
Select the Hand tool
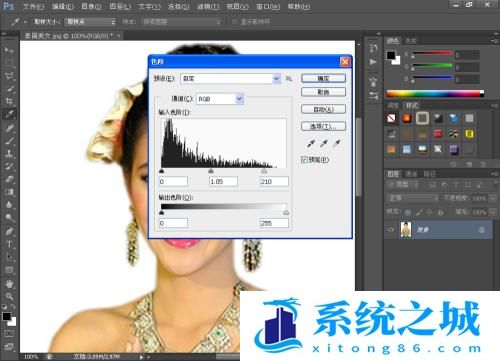(9, 284)
